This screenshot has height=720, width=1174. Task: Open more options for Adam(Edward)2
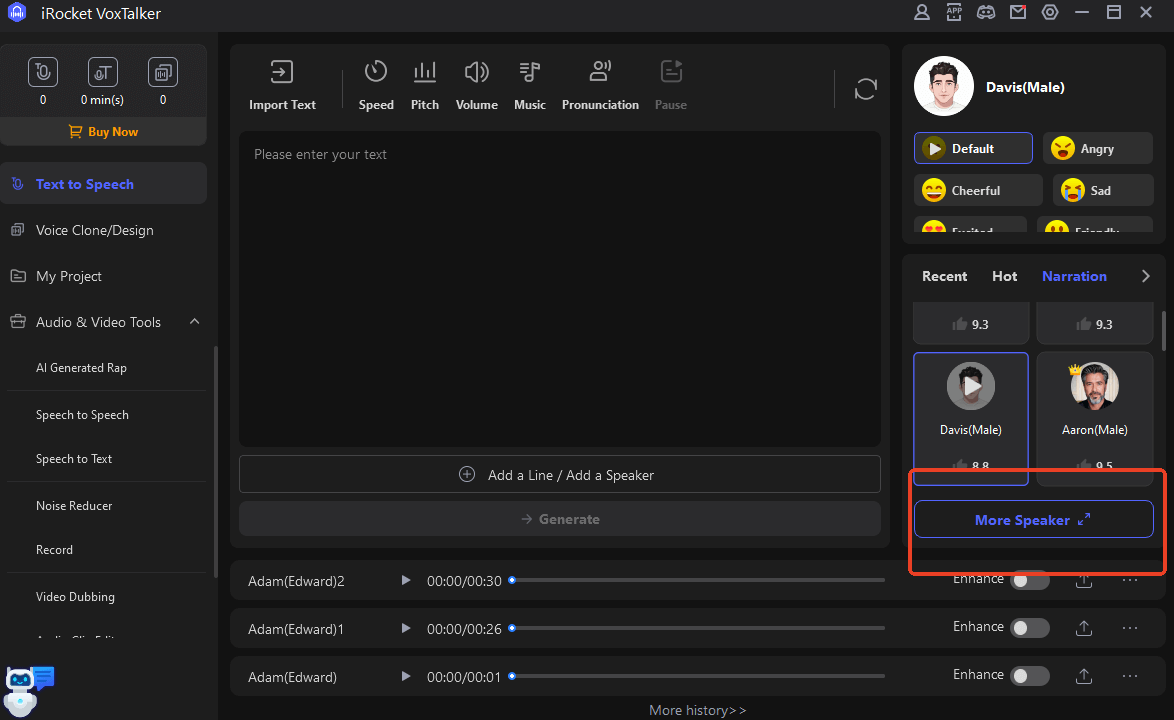click(x=1130, y=581)
